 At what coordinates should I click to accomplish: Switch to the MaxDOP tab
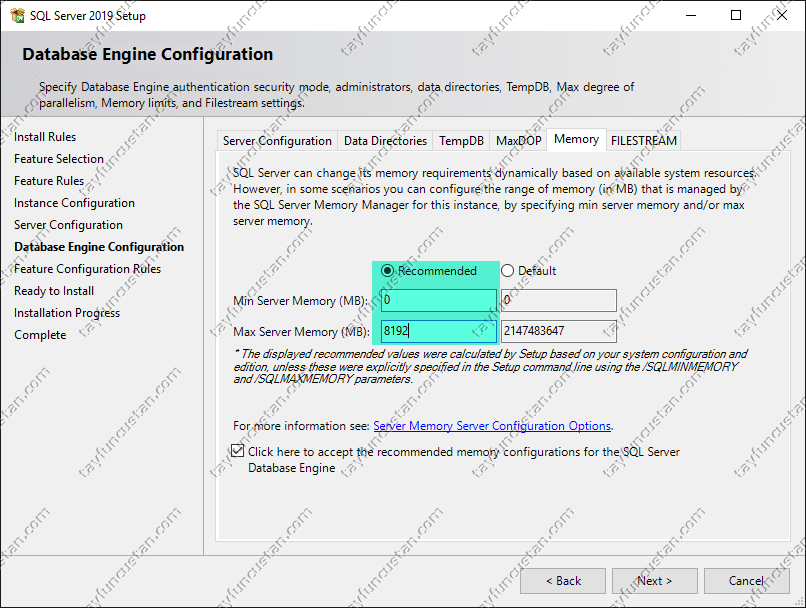518,141
